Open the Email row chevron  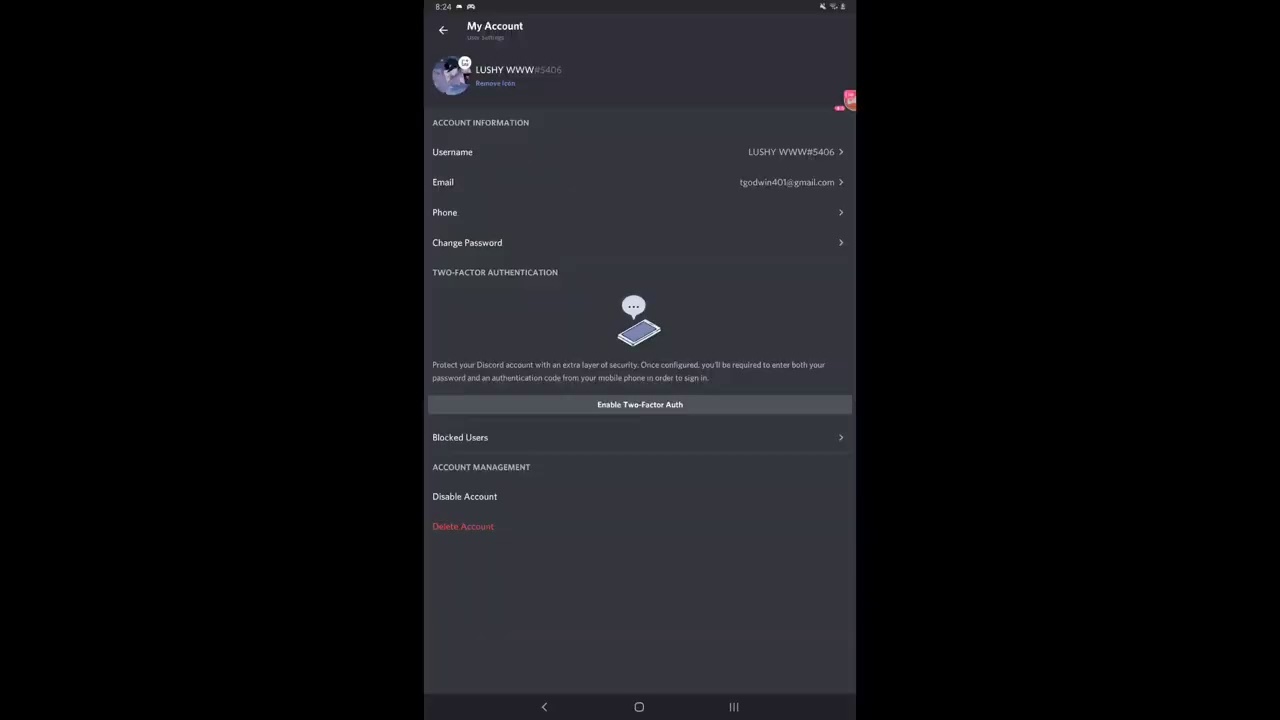(x=841, y=182)
